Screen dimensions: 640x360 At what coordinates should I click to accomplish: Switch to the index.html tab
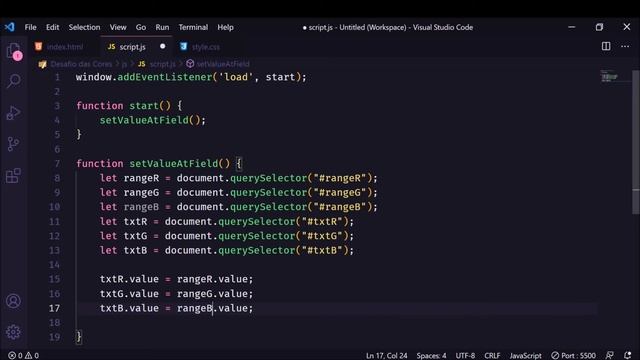(64, 47)
